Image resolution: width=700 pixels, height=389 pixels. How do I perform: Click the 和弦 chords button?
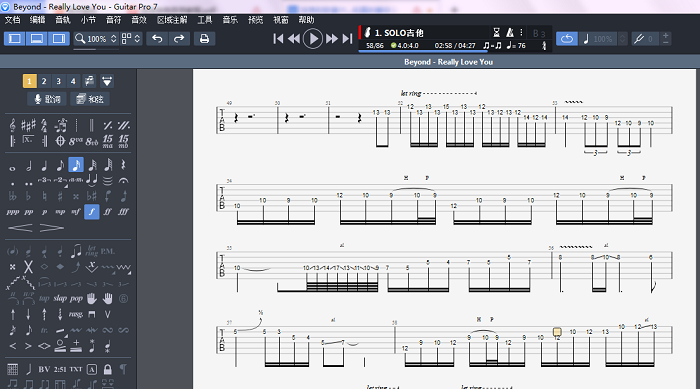point(90,99)
